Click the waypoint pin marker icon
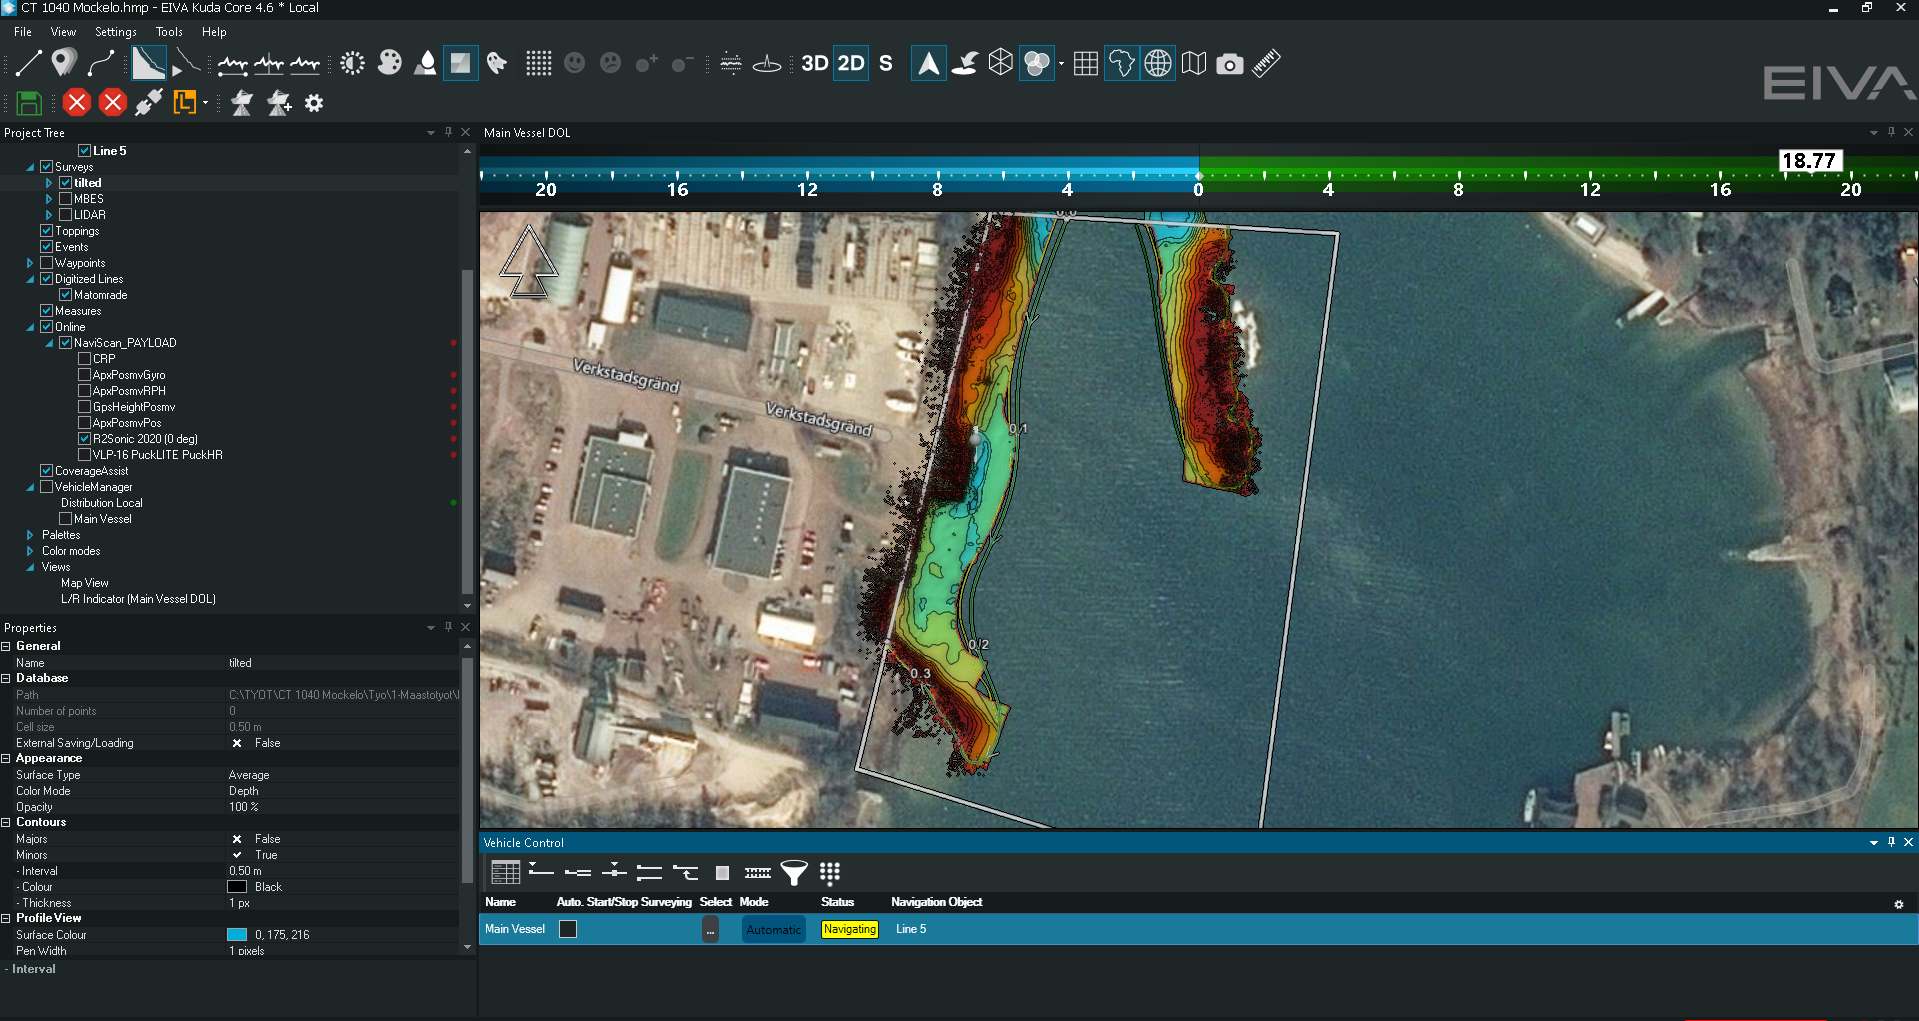Viewport: 1919px width, 1021px height. (x=64, y=63)
